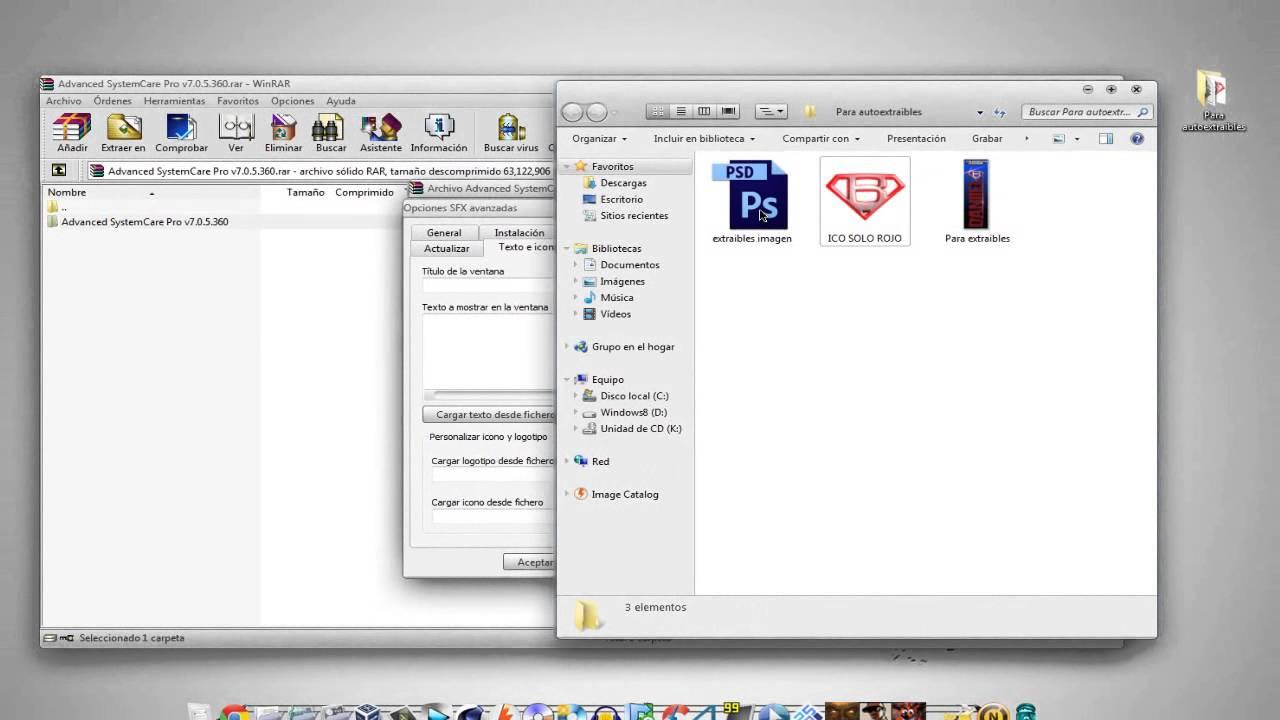Click the Información toolbar icon
The height and width of the screenshot is (720, 1280).
439,133
